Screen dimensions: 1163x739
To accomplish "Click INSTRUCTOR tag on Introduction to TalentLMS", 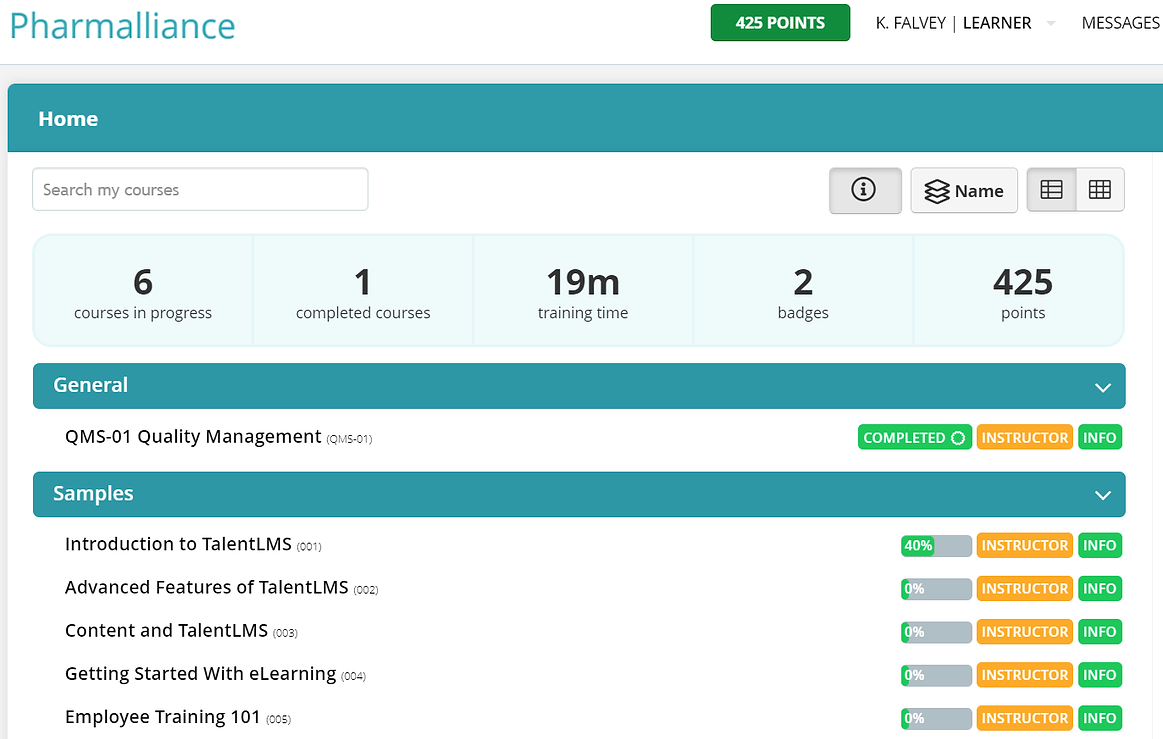I will pyautogui.click(x=1024, y=545).
